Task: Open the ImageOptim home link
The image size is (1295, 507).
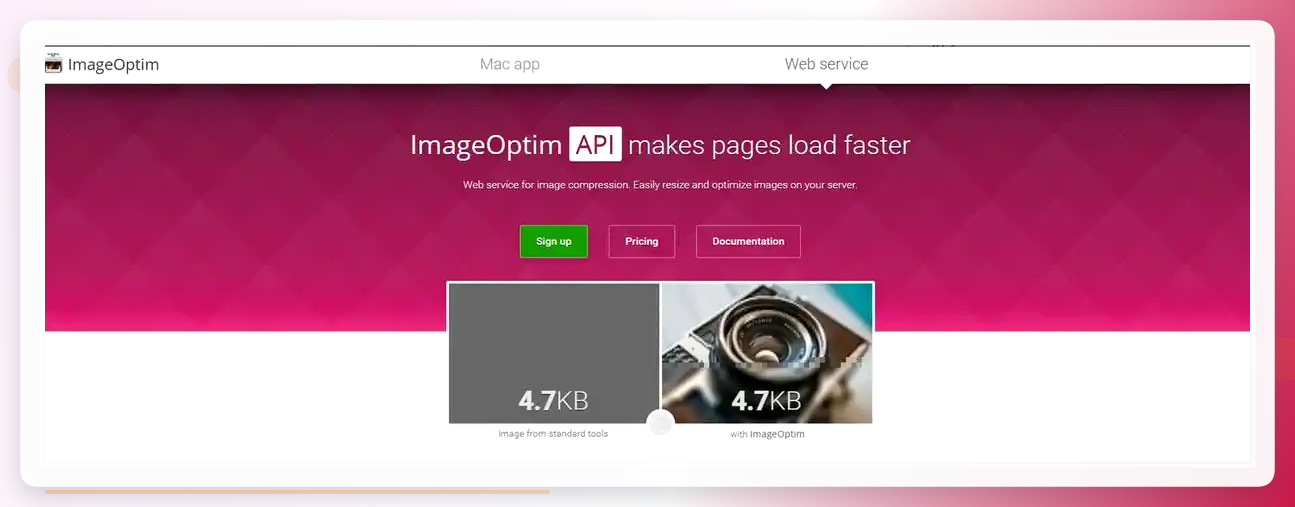Action: pos(102,64)
